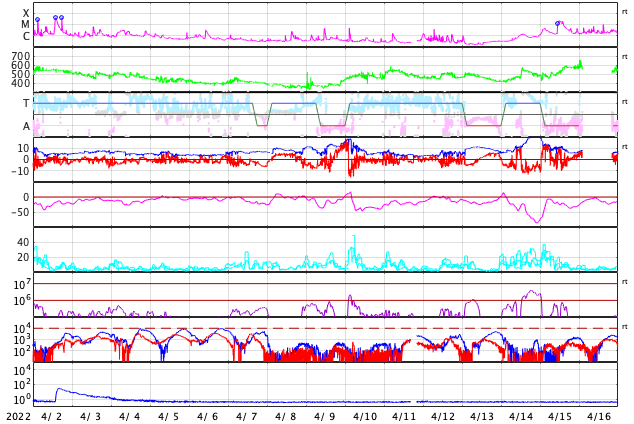Image resolution: width=634 pixels, height=424 pixels.
Task: Select the 4/15 date label
Action: click(559, 416)
